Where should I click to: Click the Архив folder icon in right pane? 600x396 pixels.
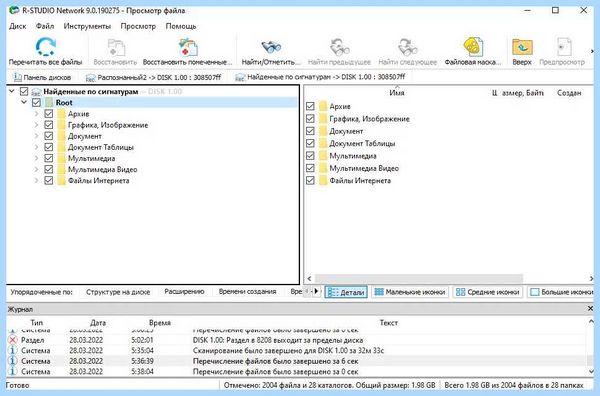323,106
